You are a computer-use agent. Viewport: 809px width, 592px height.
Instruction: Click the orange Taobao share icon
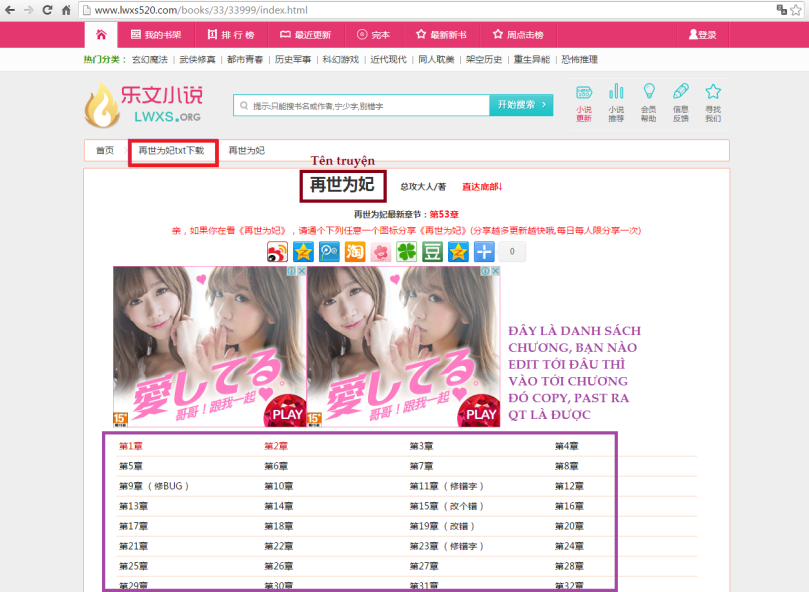click(x=355, y=252)
